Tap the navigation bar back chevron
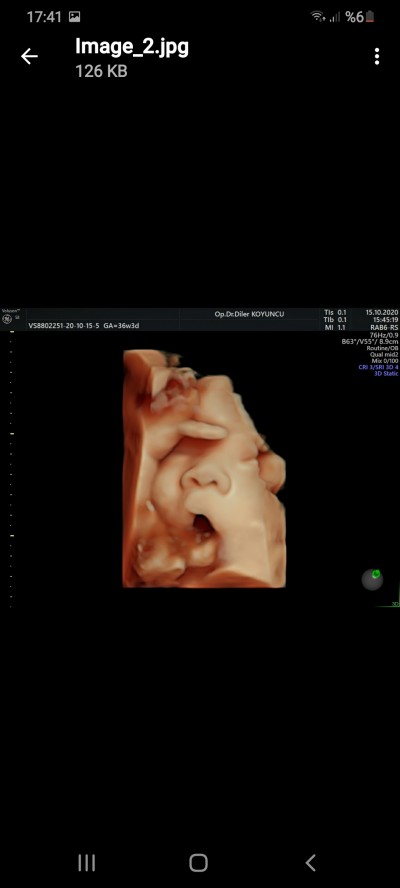This screenshot has width=400, height=888. tap(310, 863)
